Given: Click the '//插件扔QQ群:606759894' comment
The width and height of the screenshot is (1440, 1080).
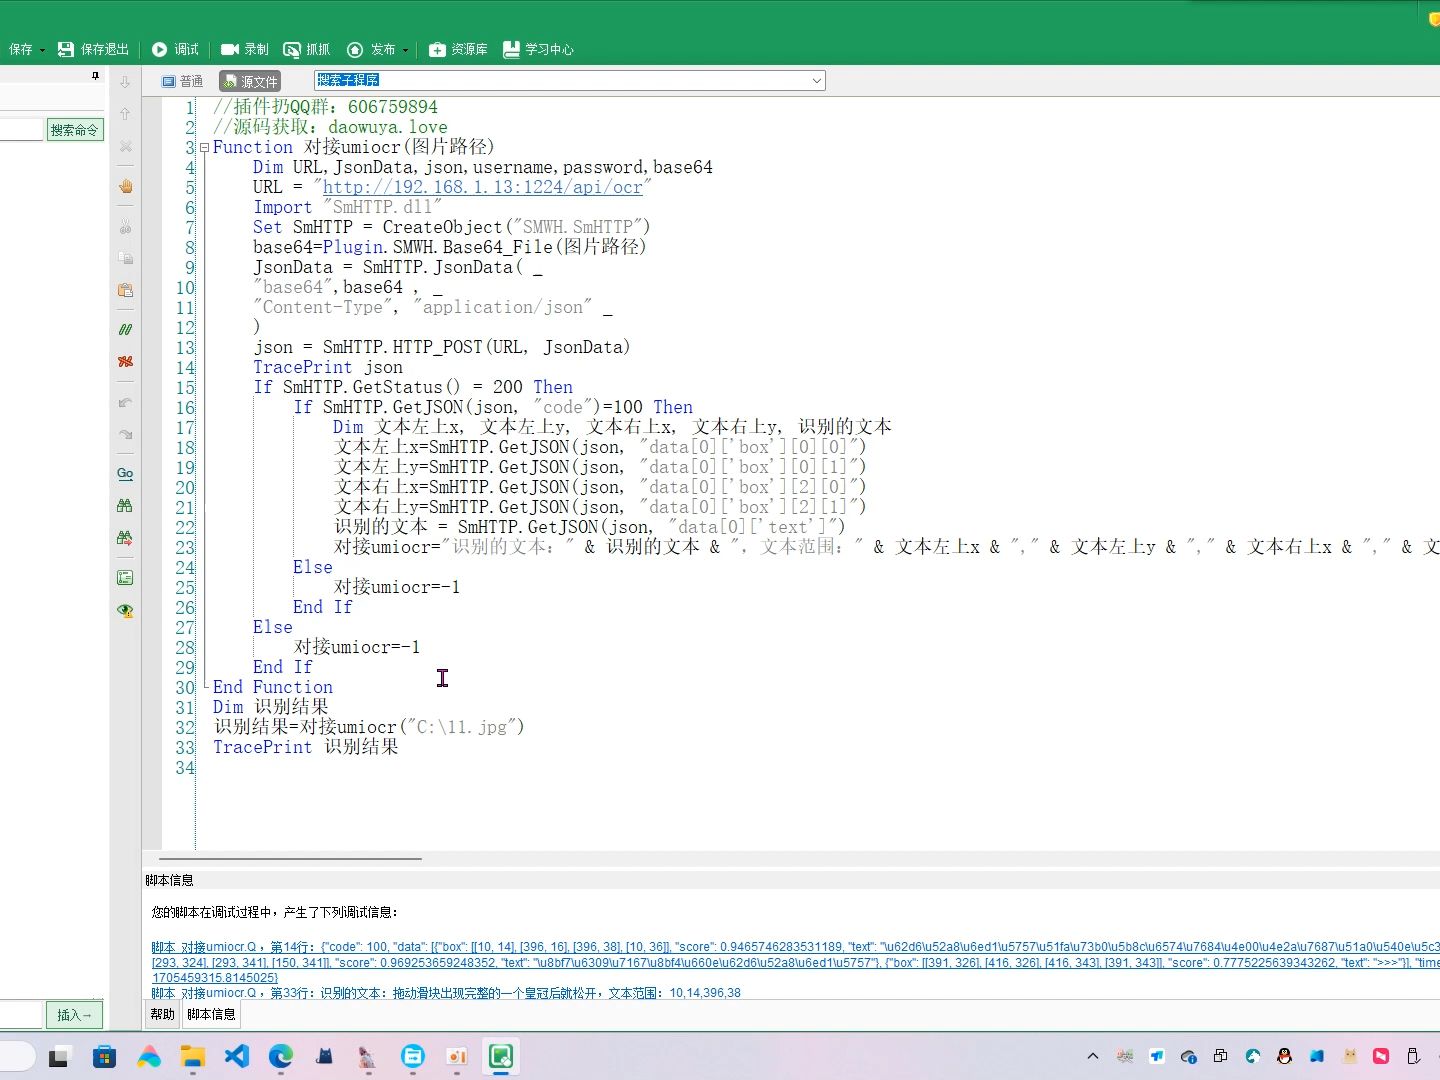Looking at the screenshot, I should pos(325,107).
